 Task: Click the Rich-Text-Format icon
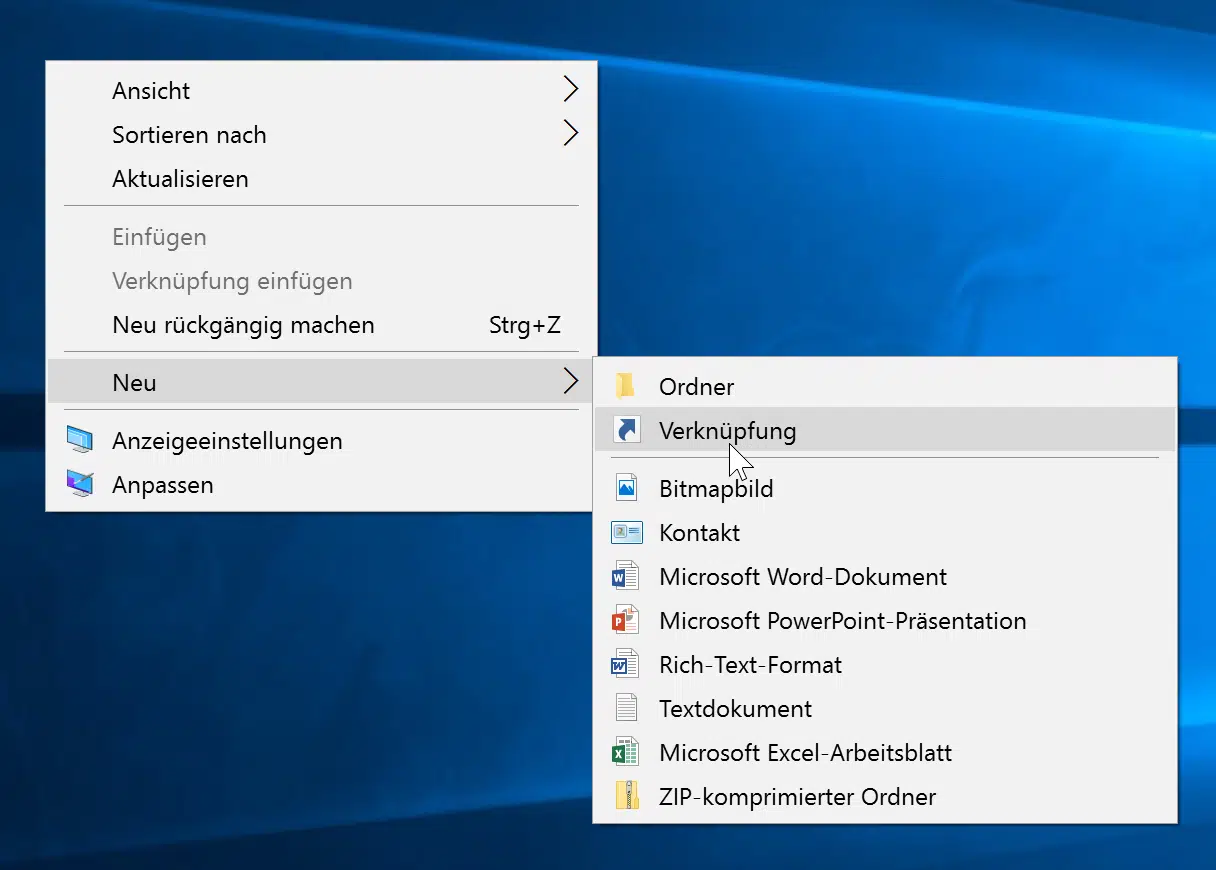624,664
